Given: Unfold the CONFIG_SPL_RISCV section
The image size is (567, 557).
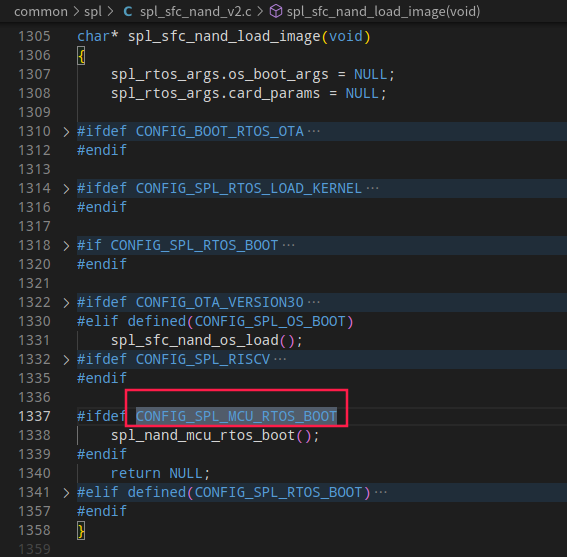Looking at the screenshot, I should pyautogui.click(x=66, y=360).
